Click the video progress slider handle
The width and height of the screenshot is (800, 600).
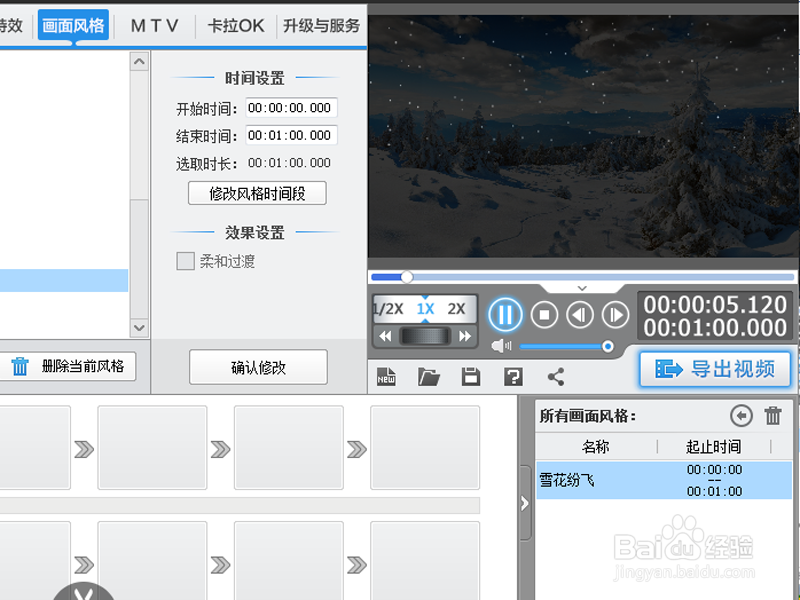(x=407, y=277)
